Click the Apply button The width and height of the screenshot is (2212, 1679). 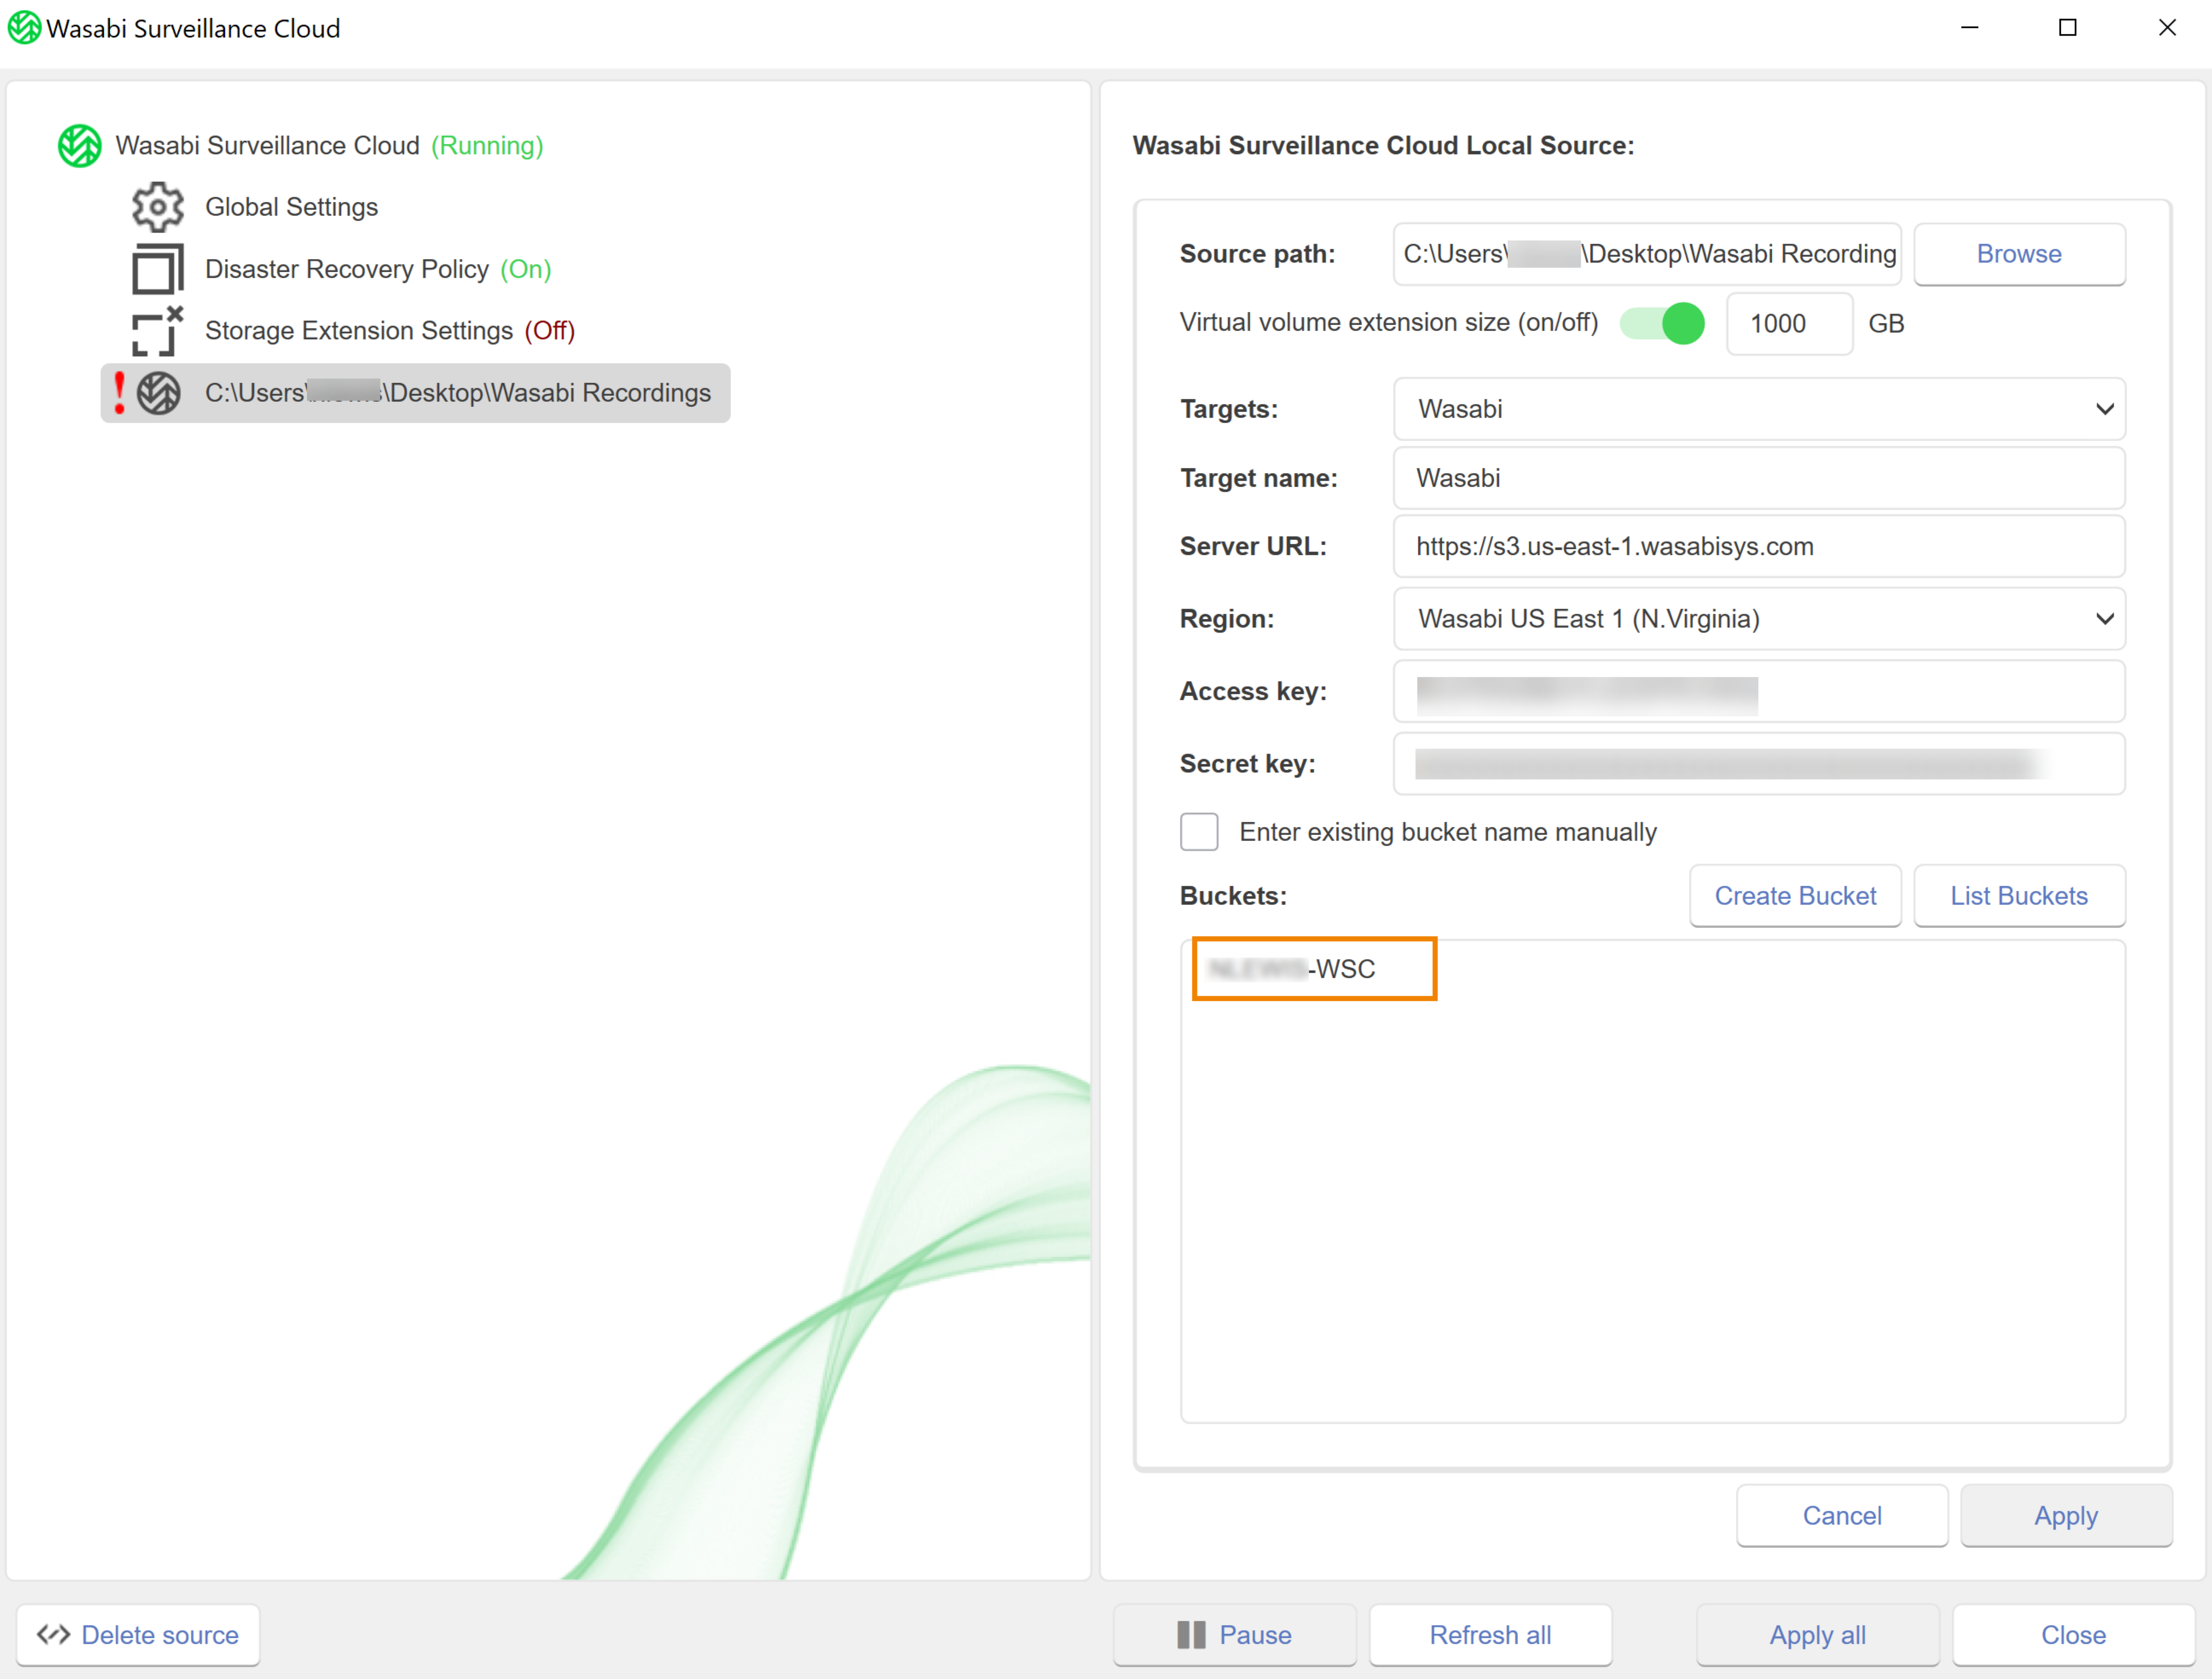pos(2066,1516)
